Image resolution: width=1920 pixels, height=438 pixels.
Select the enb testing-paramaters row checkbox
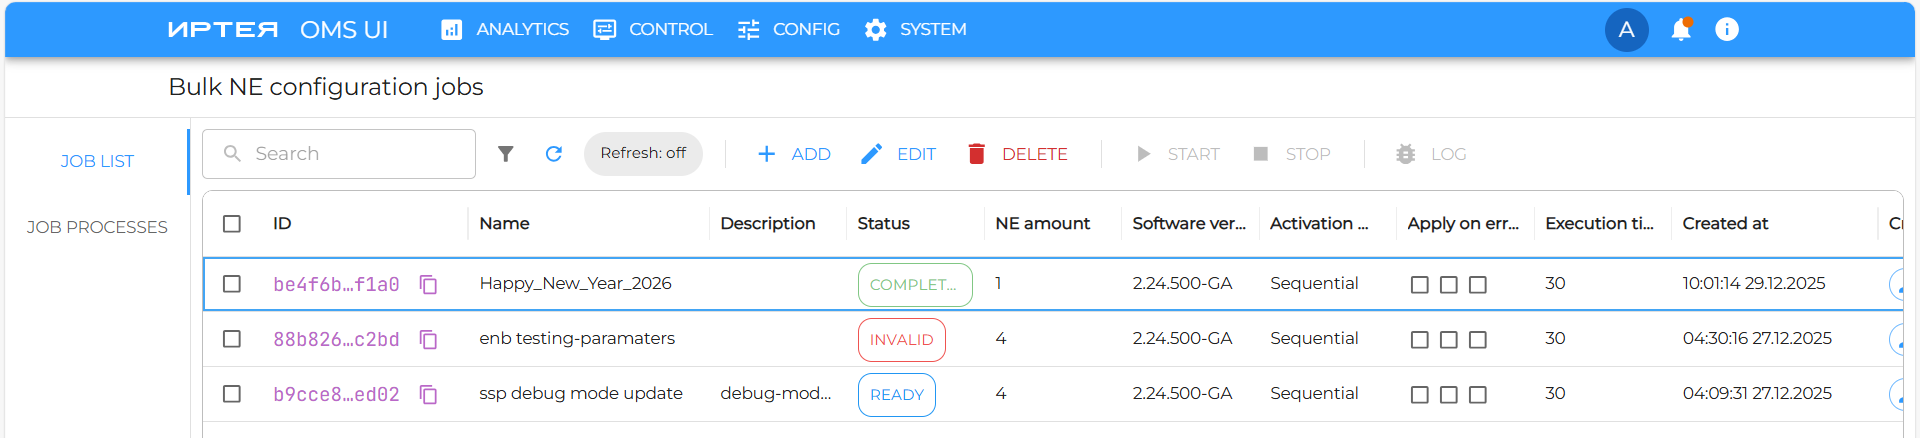coord(232,339)
